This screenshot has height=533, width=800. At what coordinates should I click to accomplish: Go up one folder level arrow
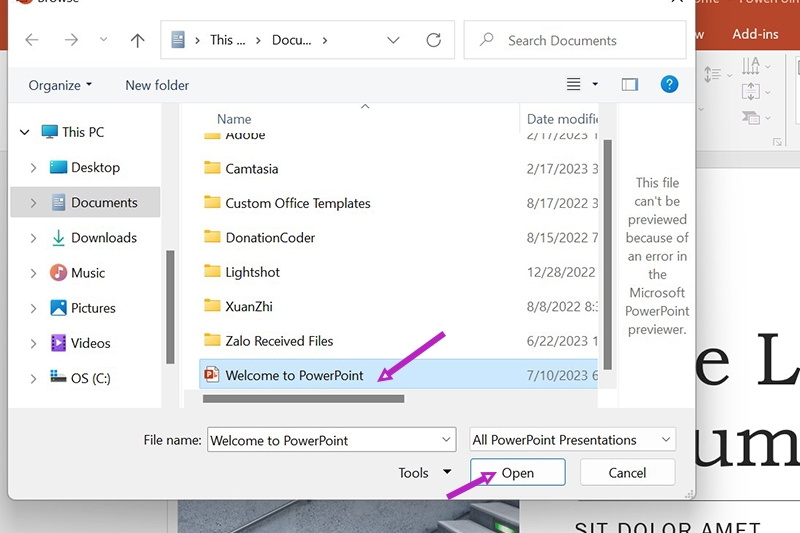(137, 40)
